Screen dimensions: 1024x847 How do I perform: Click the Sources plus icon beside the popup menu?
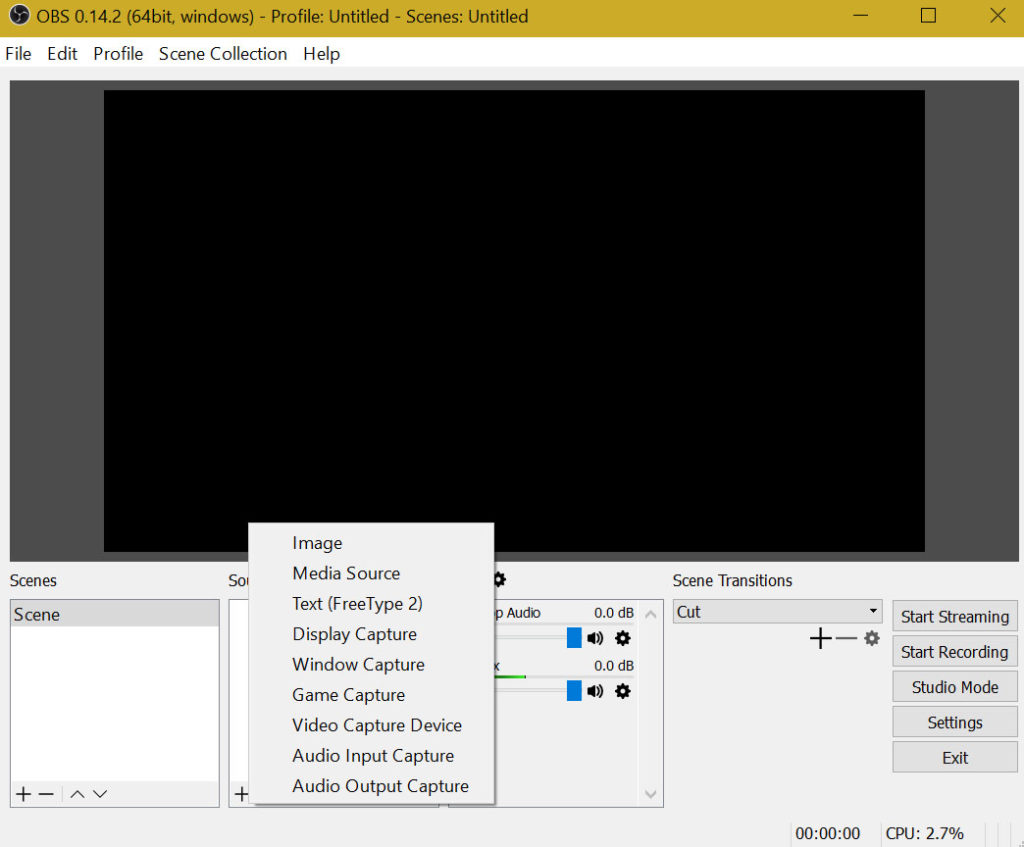click(x=241, y=794)
